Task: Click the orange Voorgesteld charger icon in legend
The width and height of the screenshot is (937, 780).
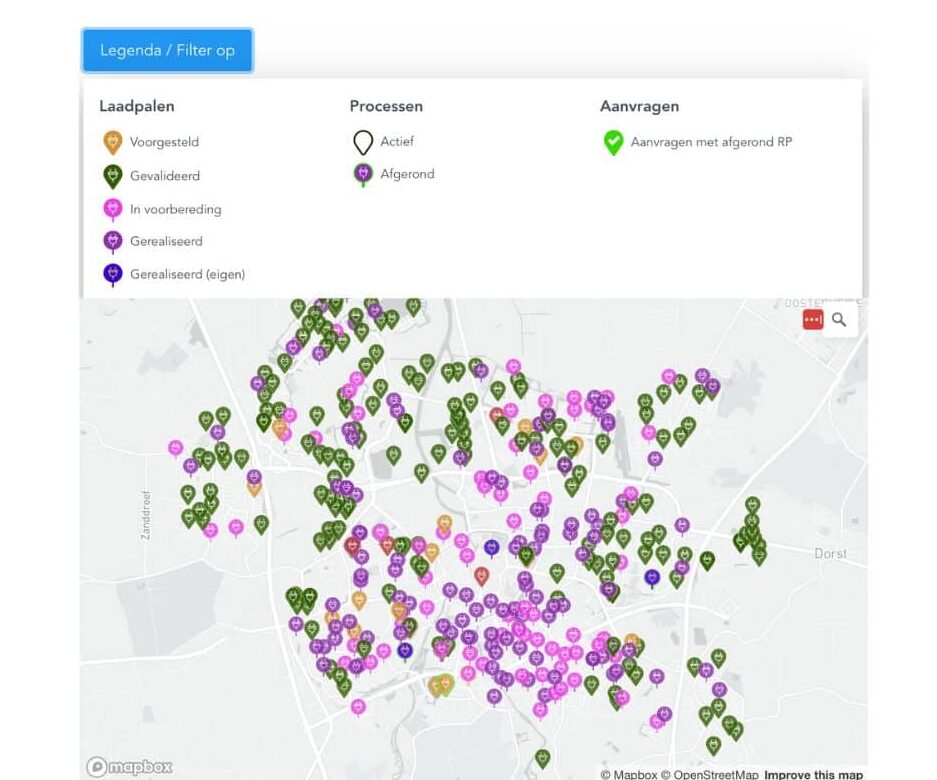Action: click(113, 142)
